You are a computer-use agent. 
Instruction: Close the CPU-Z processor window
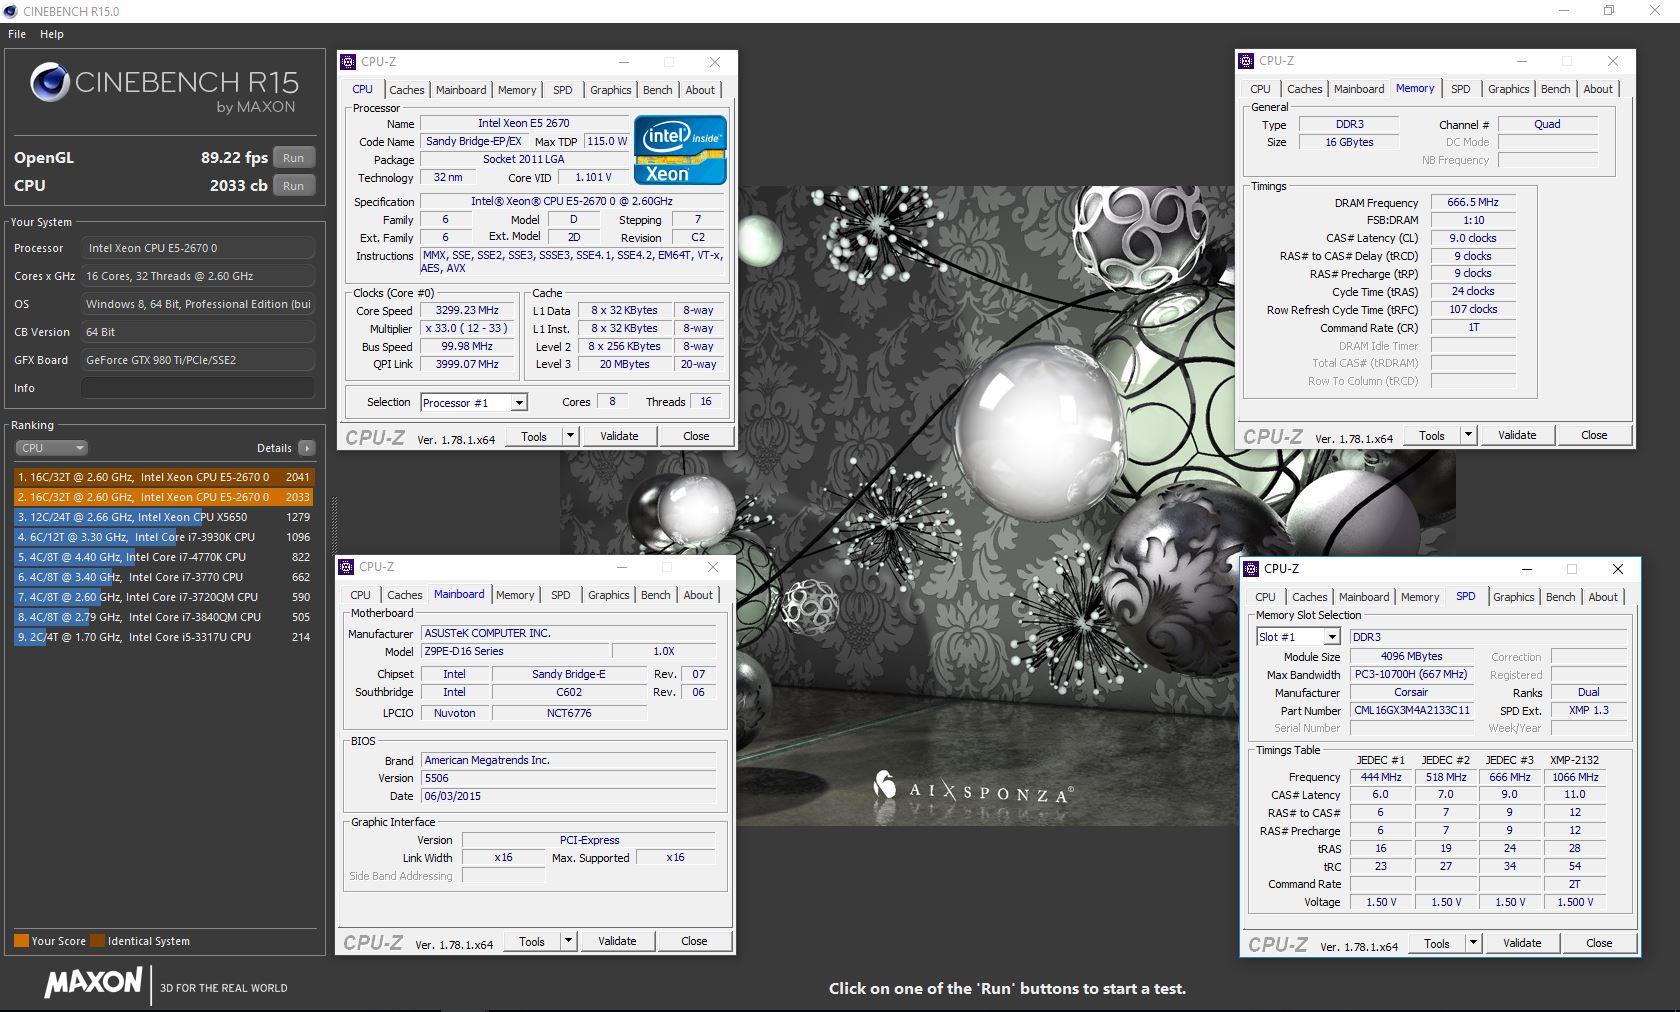coord(715,62)
